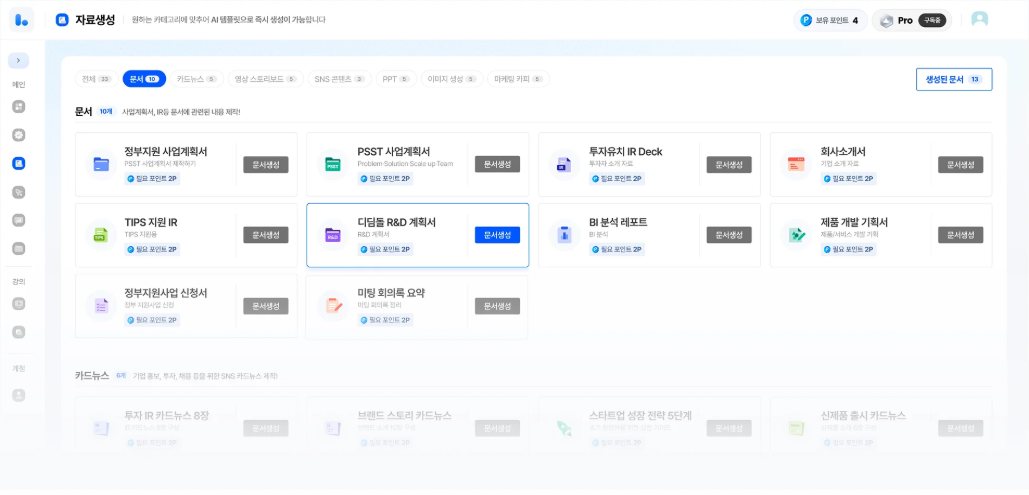1029x495 pixels.
Task: Click the PSST 사업계획서 title
Action: click(394, 152)
